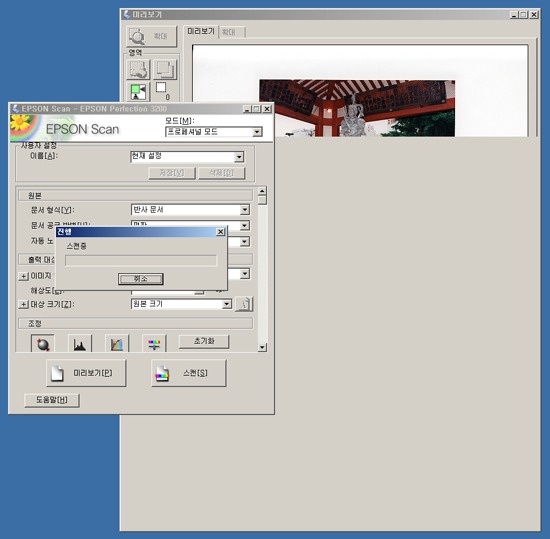Click the zoom (확대) magnifier button in the preview window
550x539 pixels.
[151, 36]
